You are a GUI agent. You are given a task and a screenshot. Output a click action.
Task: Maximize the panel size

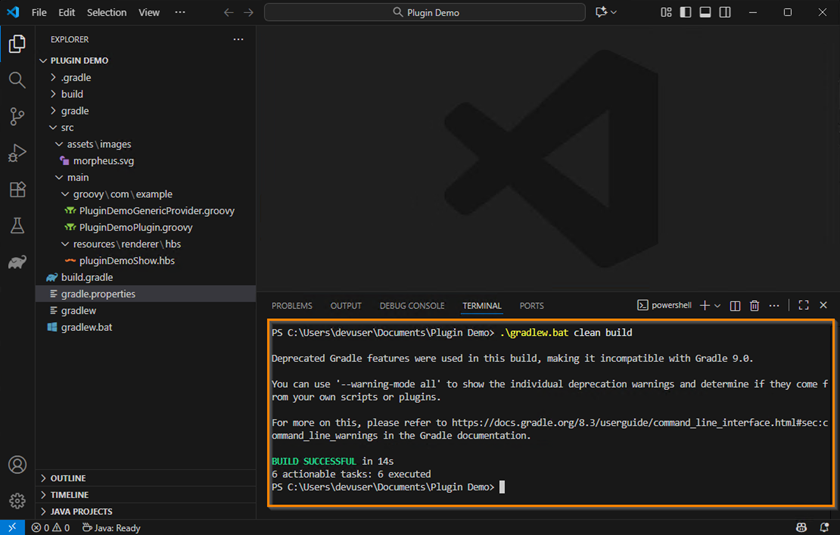[804, 305]
